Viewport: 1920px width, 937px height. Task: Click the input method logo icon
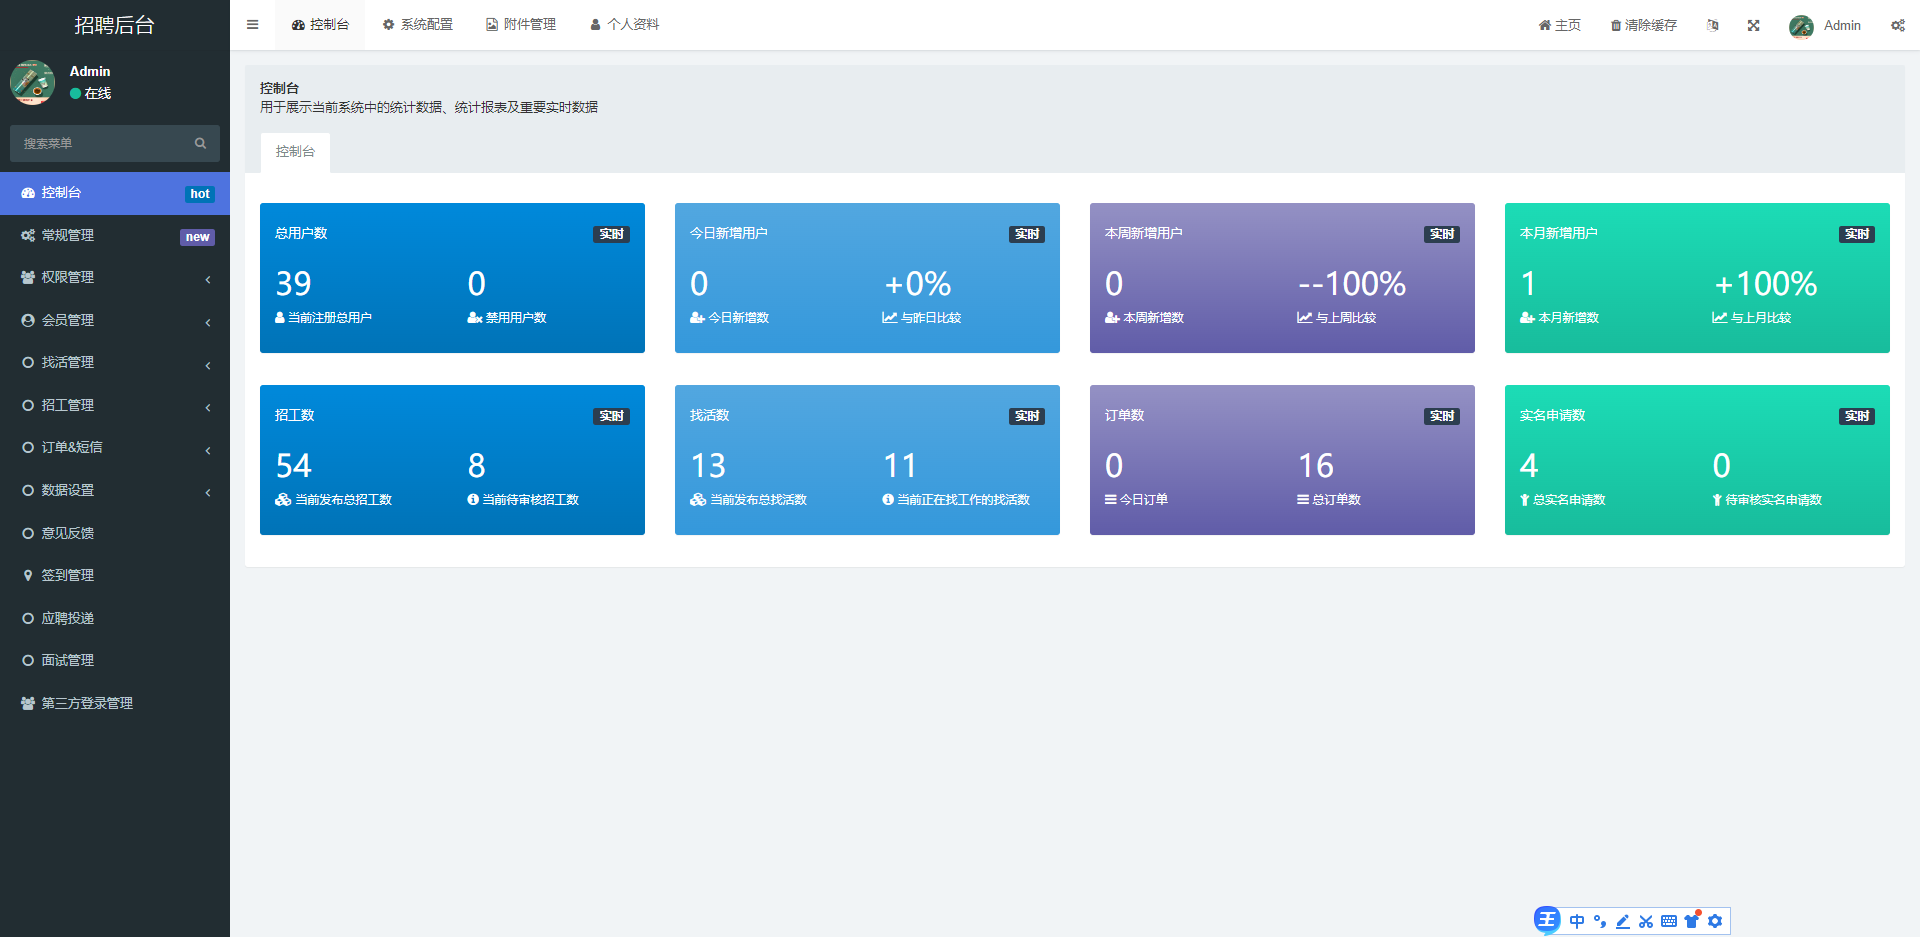point(1547,920)
